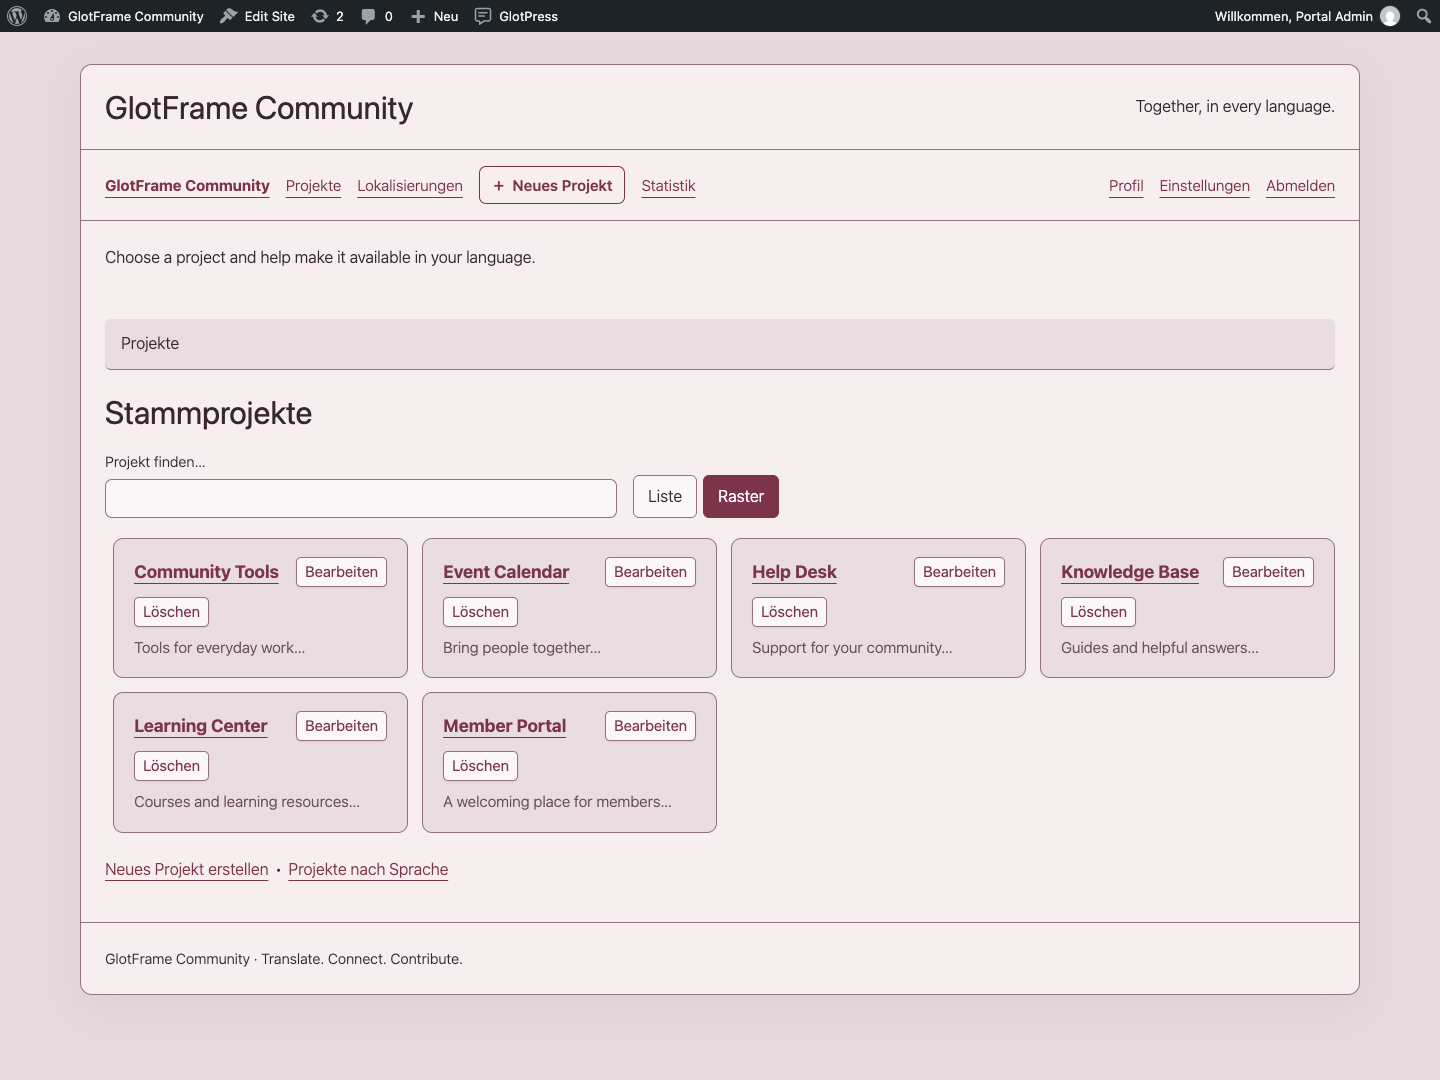Open the Einstellungen link
This screenshot has height=1080, width=1440.
tap(1205, 186)
